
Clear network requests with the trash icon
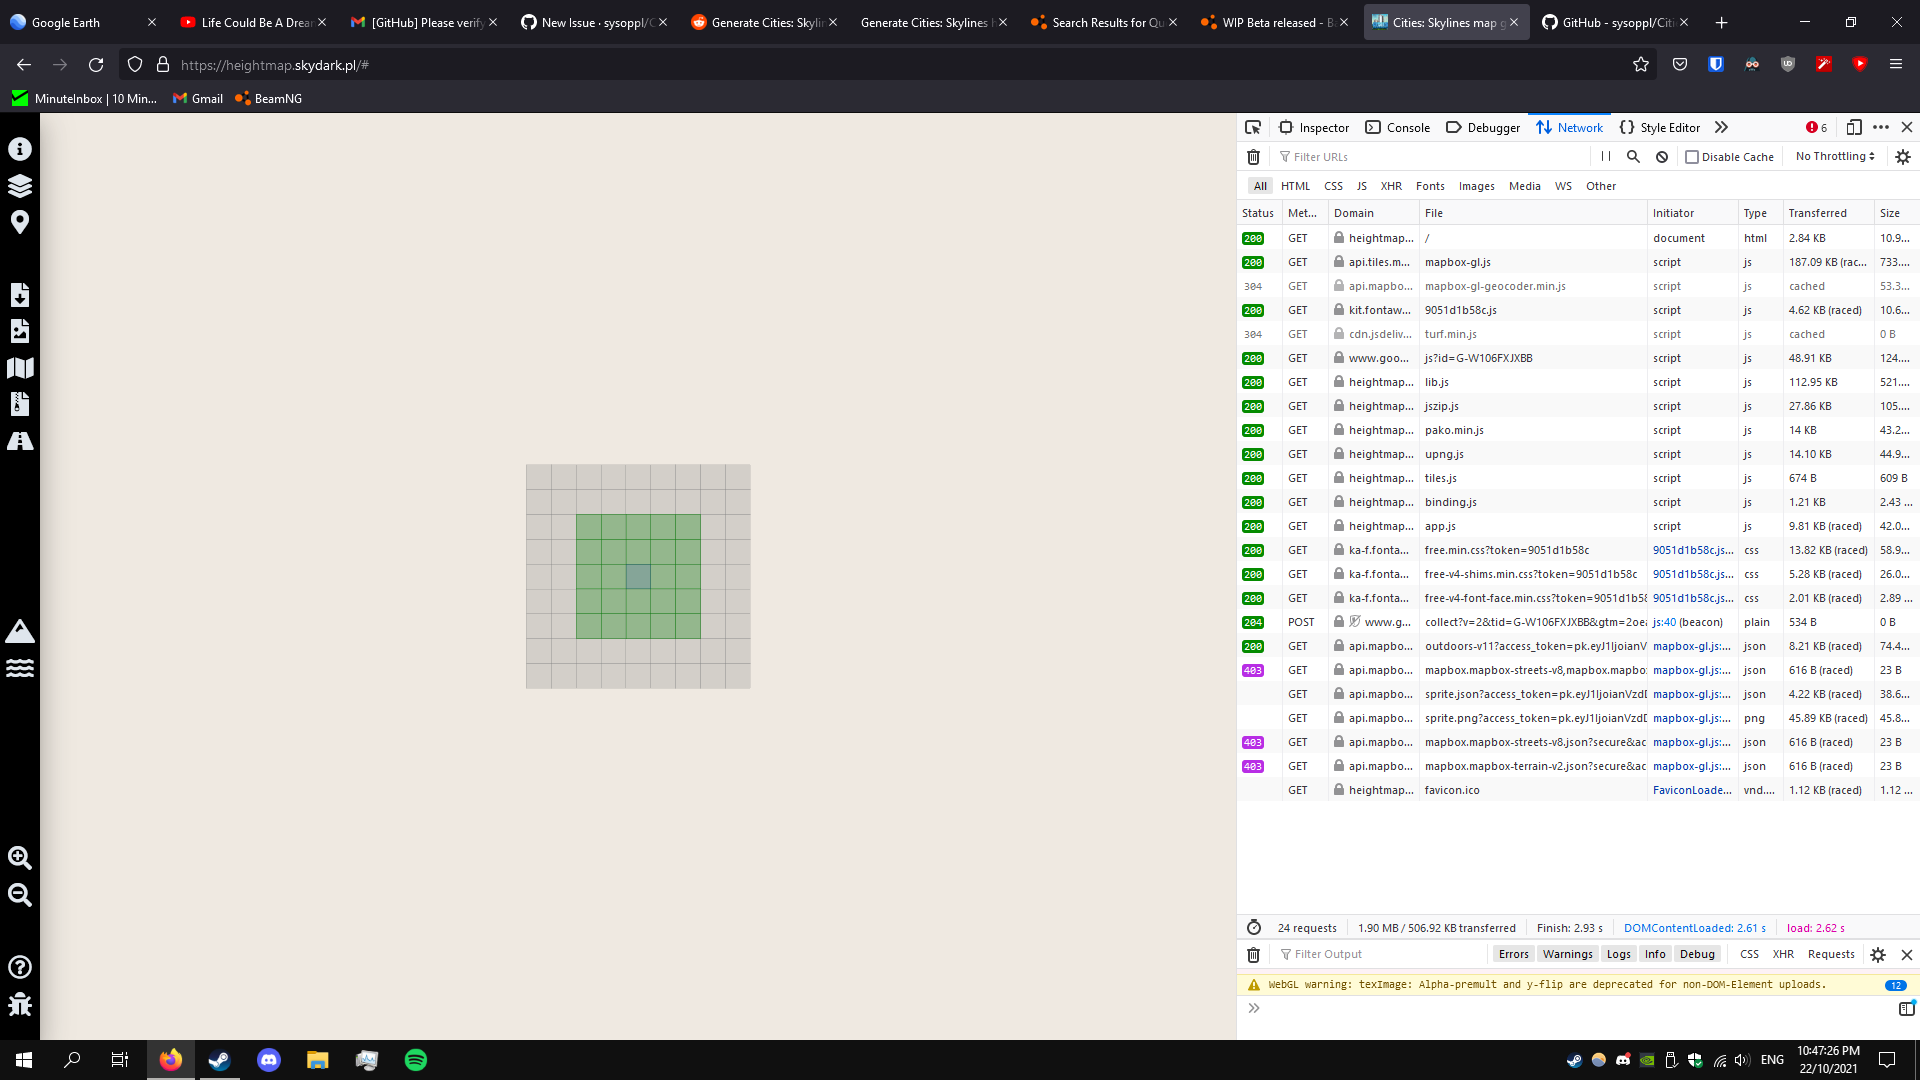click(x=1253, y=157)
